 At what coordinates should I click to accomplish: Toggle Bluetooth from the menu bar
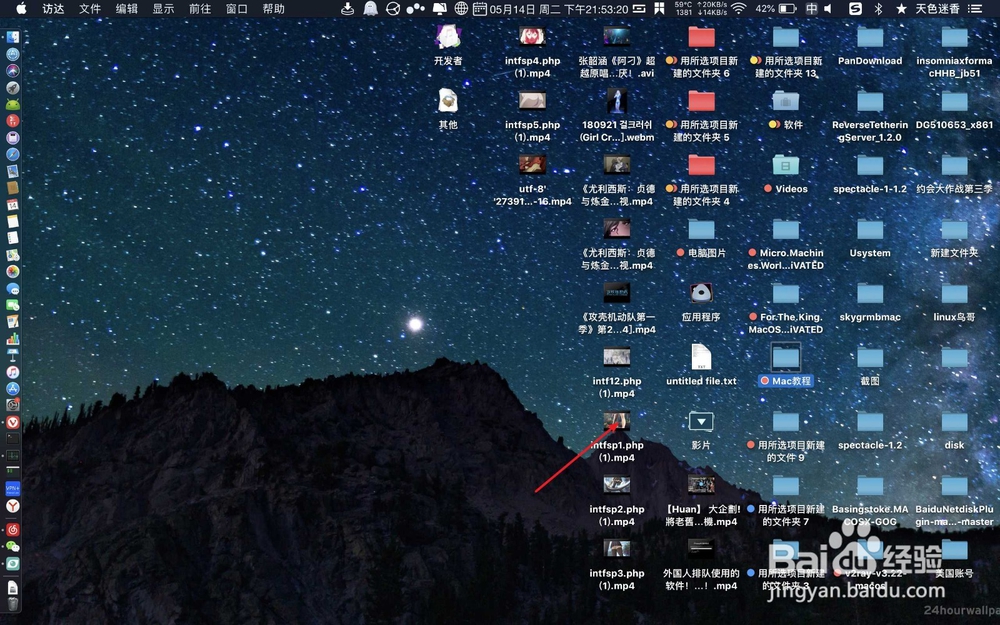click(878, 9)
